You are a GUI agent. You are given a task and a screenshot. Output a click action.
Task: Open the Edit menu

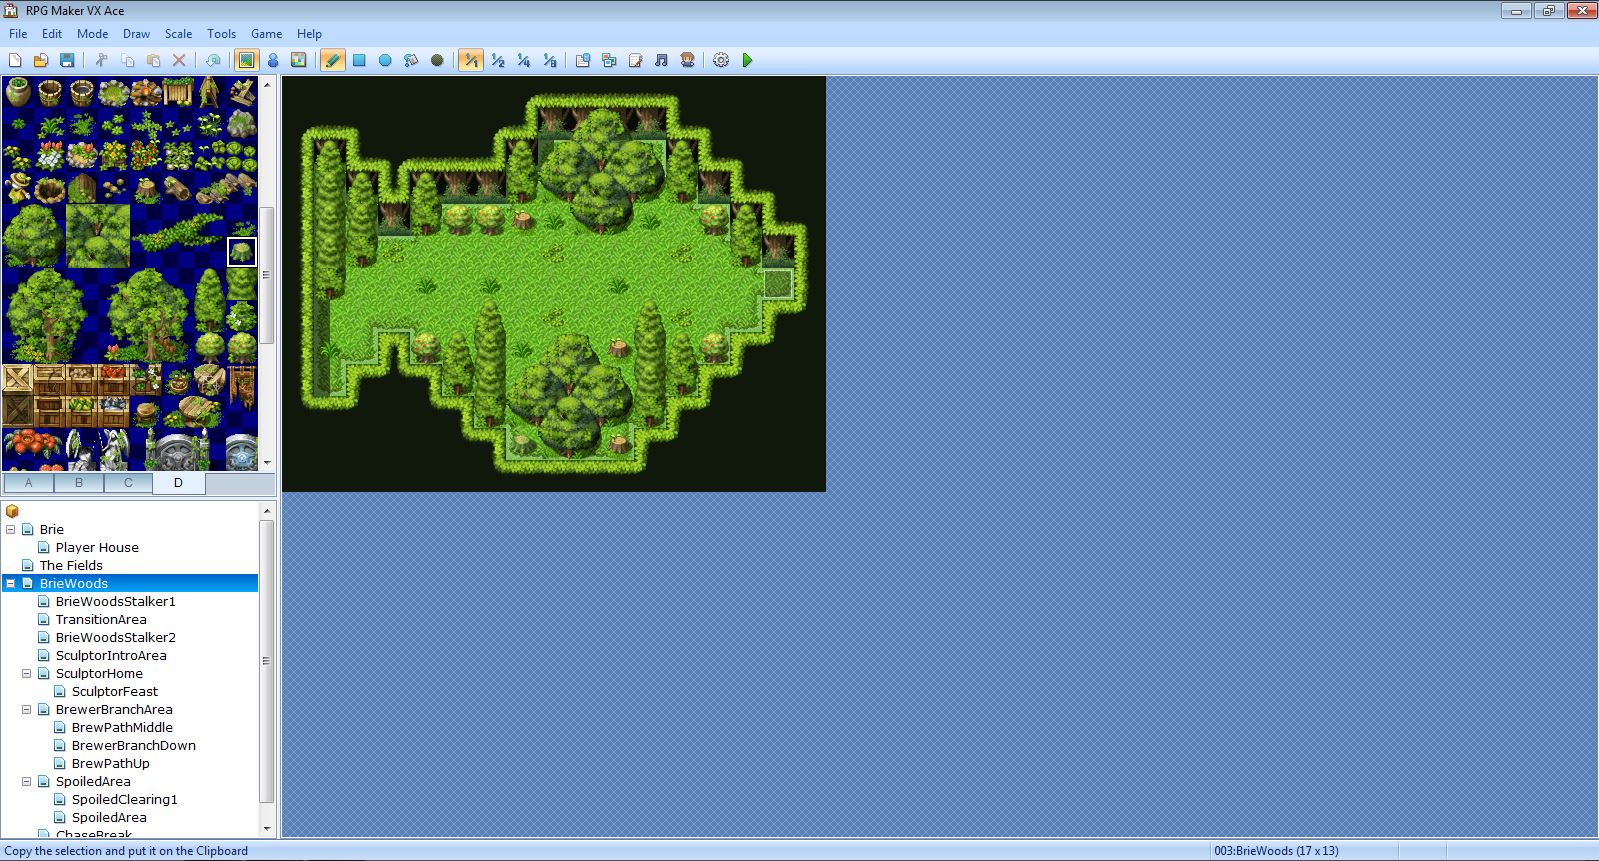click(52, 33)
